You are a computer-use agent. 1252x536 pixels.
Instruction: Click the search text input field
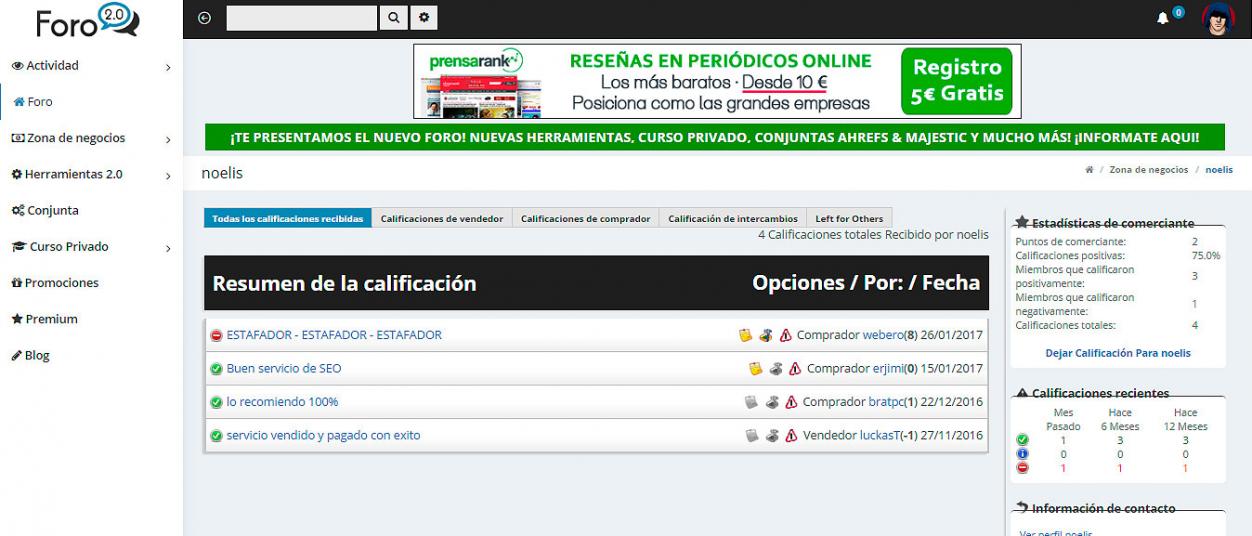point(302,18)
